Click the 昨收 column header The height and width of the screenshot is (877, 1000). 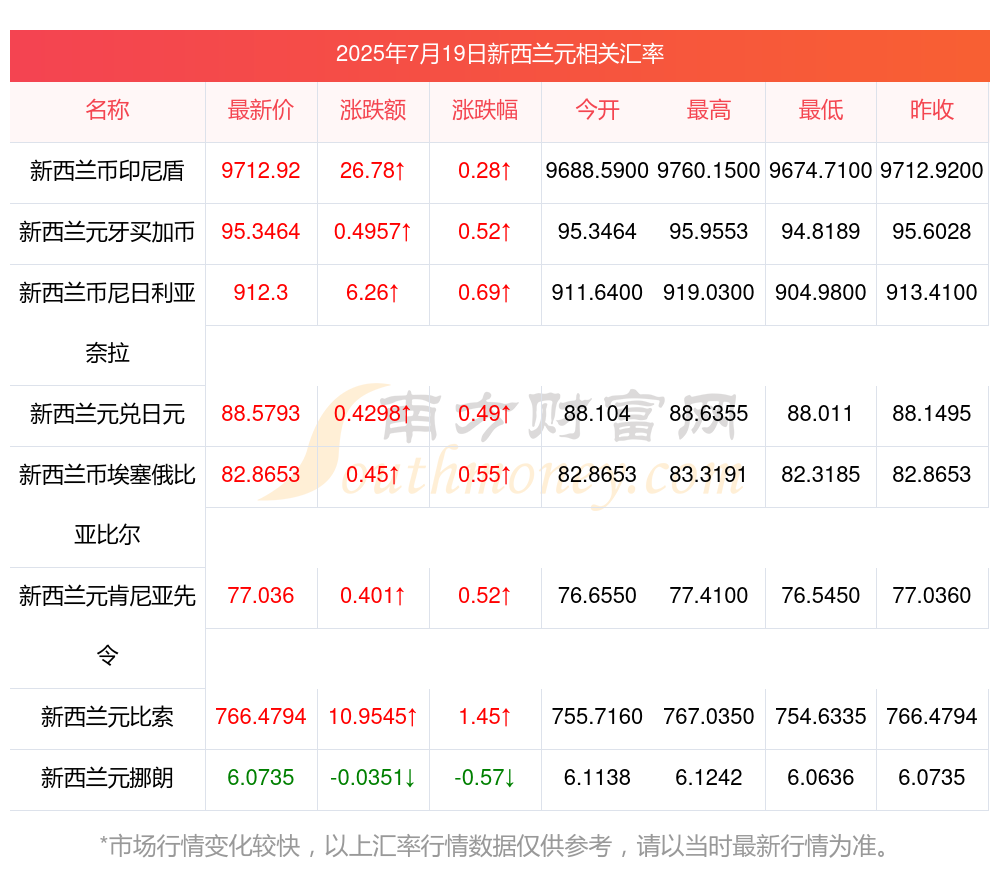click(x=932, y=110)
